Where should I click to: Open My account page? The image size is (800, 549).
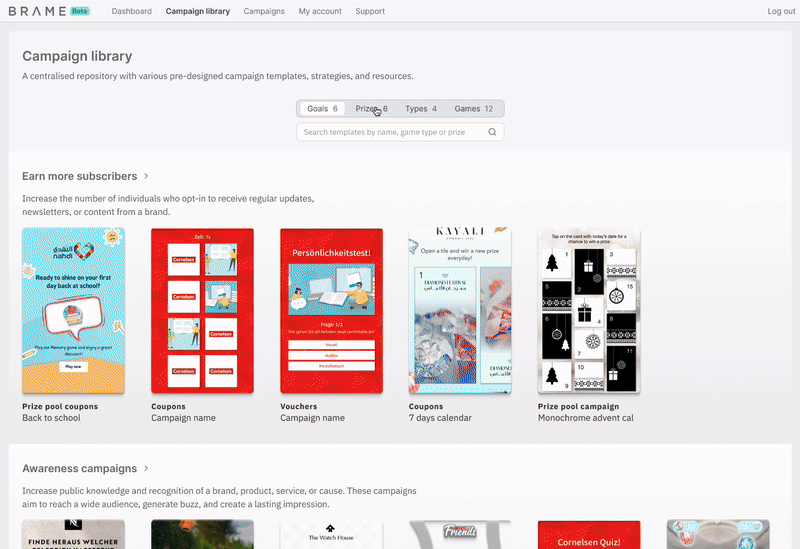320,11
